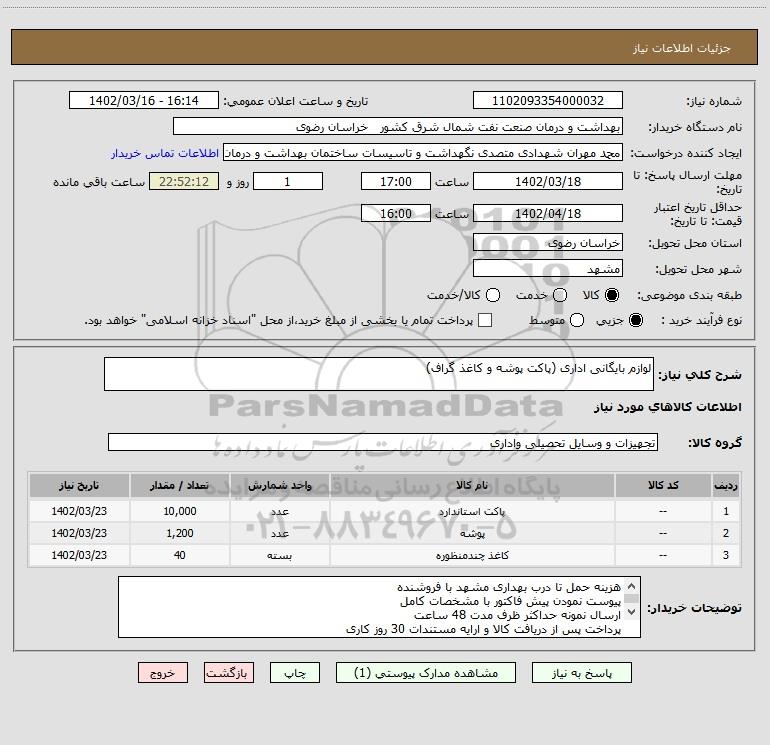Screen dimensions: 770x745
Task: Click the گروه کالا field
Action: pos(383,442)
